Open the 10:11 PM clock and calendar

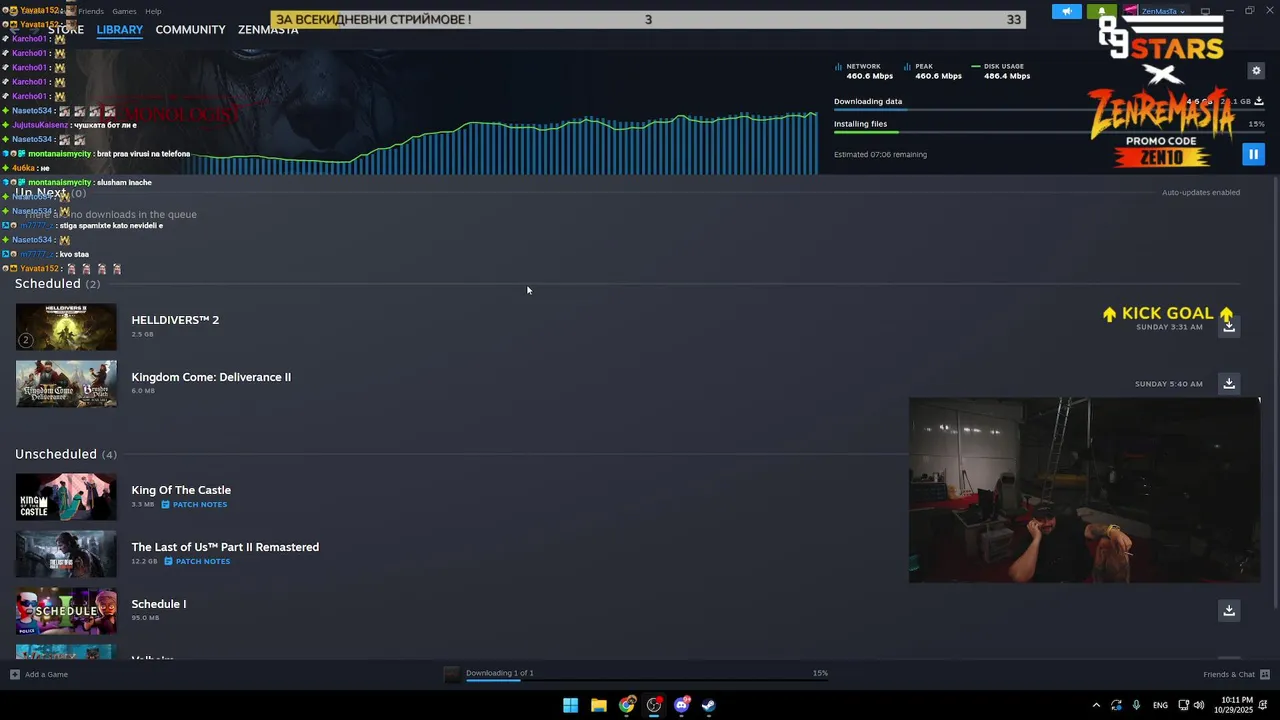pos(1236,705)
